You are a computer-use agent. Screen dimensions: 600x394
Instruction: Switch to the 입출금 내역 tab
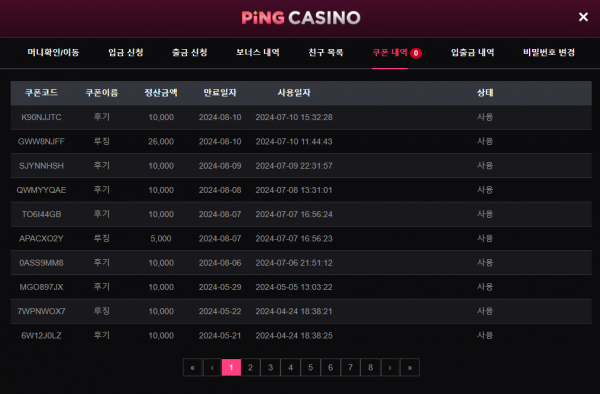472,52
